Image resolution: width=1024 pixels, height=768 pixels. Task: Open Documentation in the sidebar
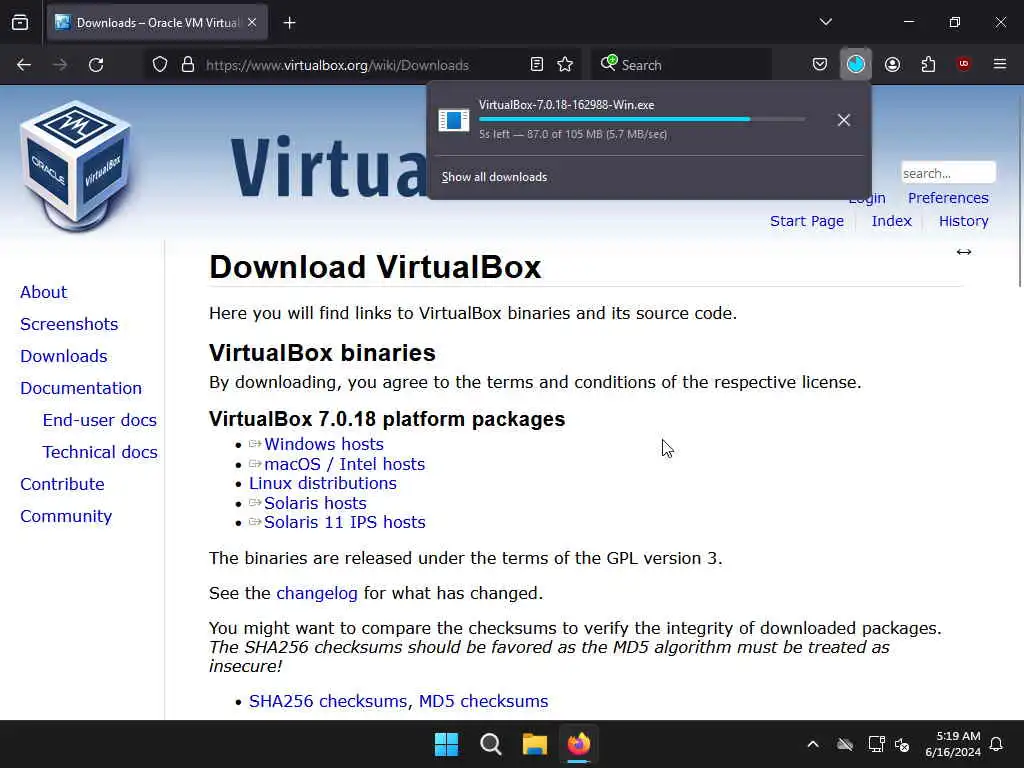click(x=81, y=388)
